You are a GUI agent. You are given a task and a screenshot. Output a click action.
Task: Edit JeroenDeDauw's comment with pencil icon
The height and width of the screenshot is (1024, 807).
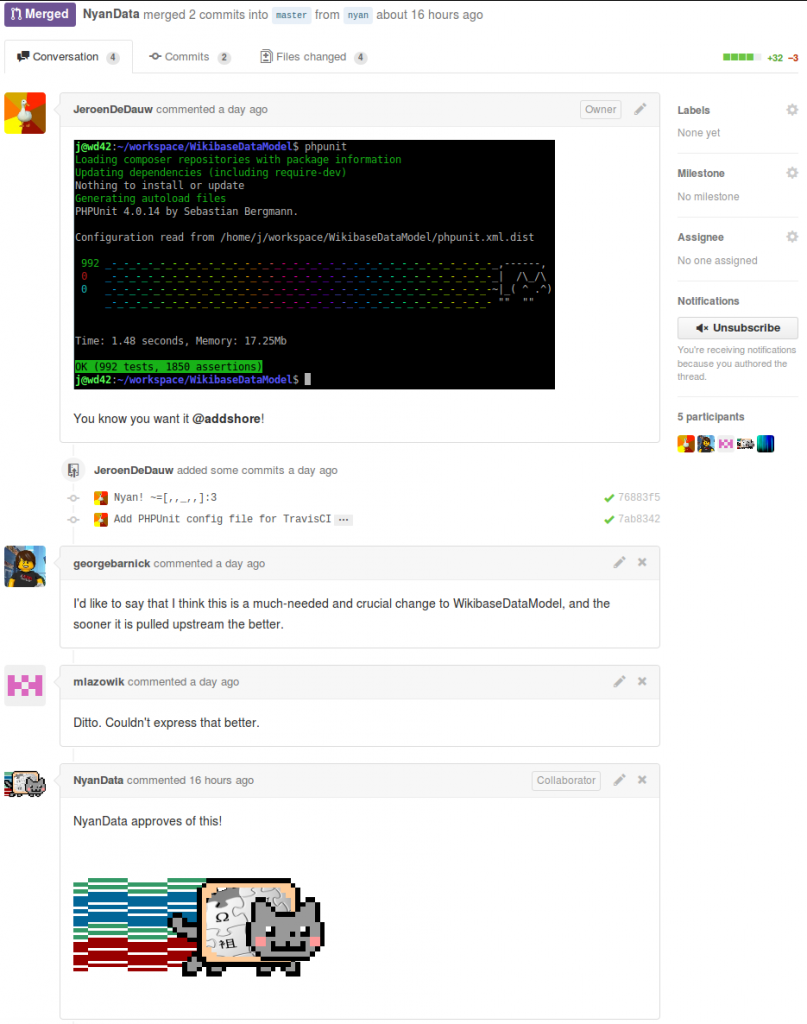point(640,109)
